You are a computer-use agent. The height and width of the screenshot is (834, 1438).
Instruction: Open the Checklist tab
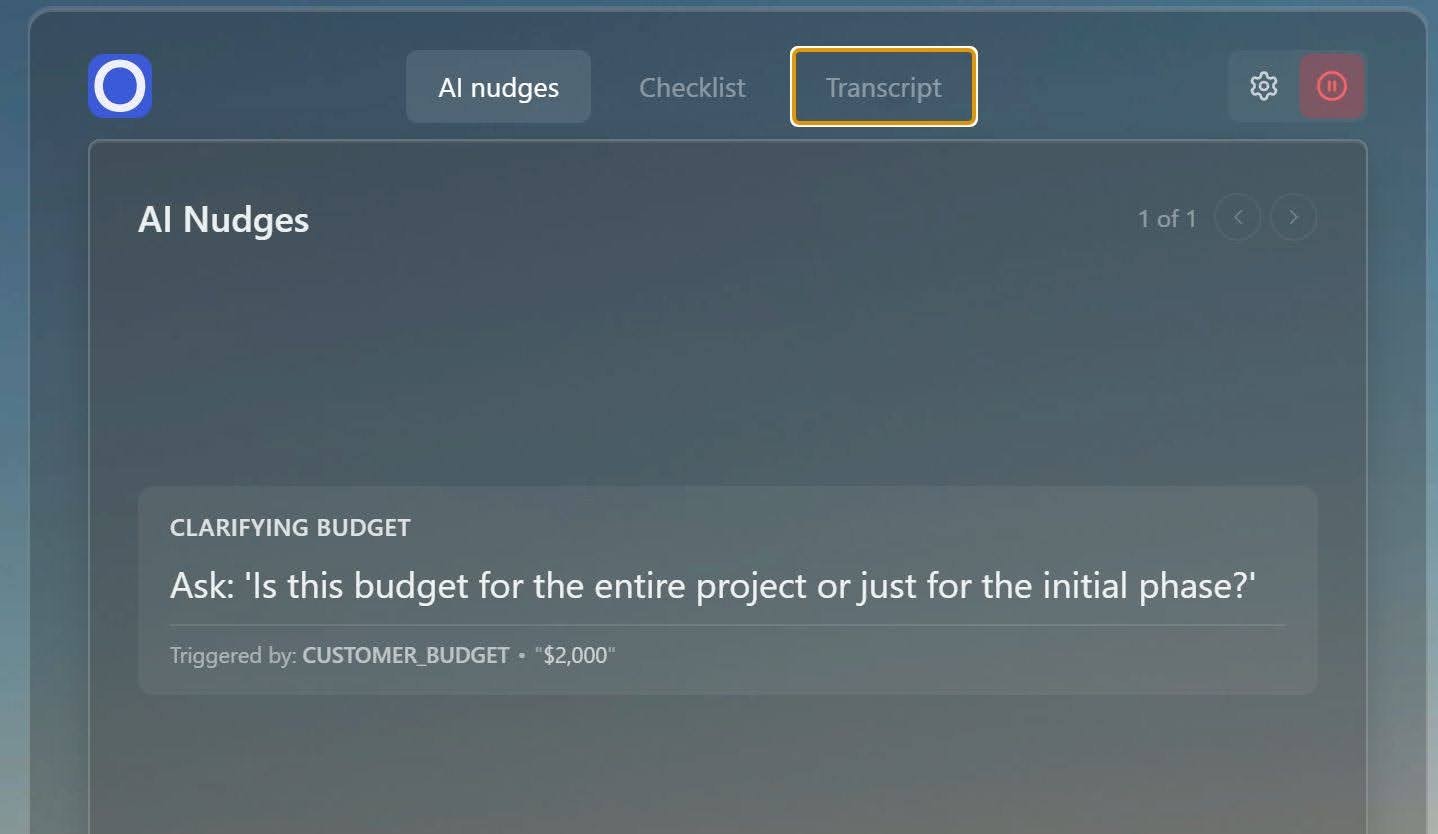point(692,87)
